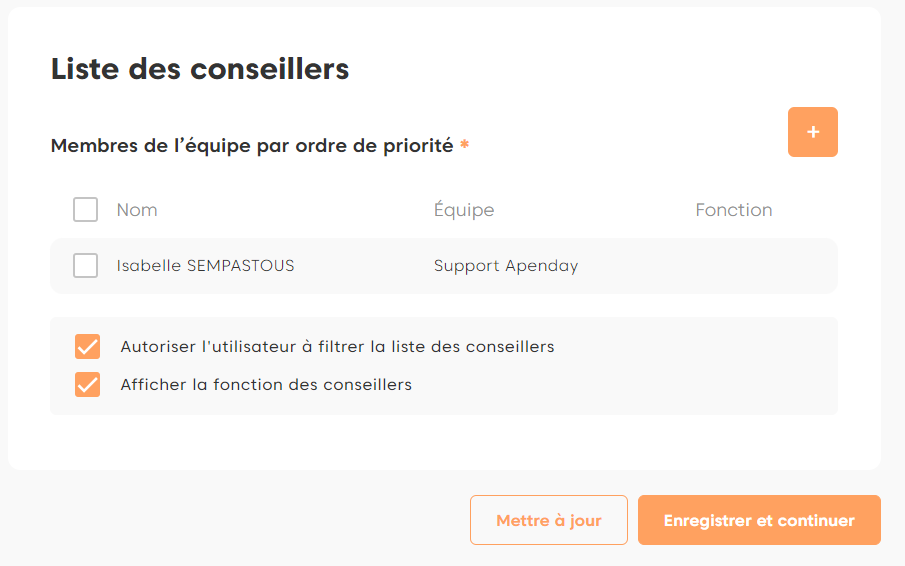The image size is (905, 566).
Task: Click the Nom column header
Action: [x=137, y=210]
